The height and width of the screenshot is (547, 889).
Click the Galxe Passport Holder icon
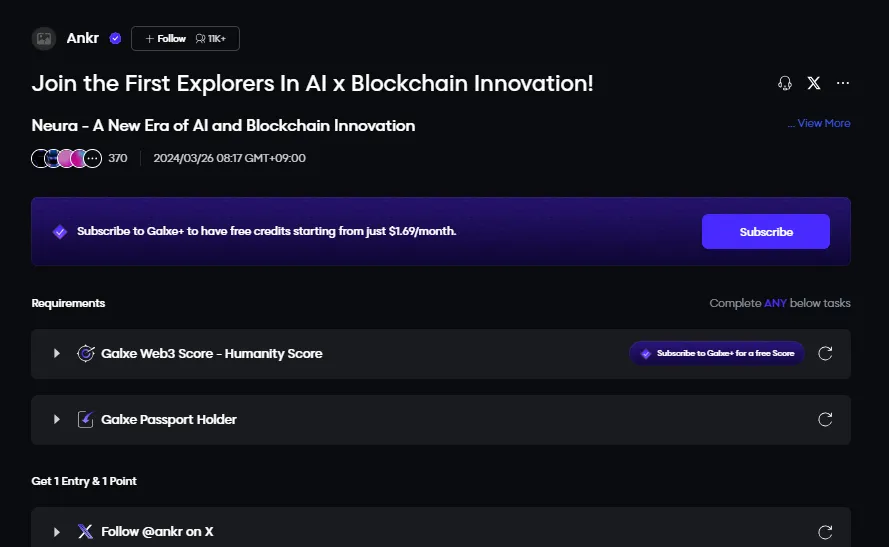click(86, 419)
